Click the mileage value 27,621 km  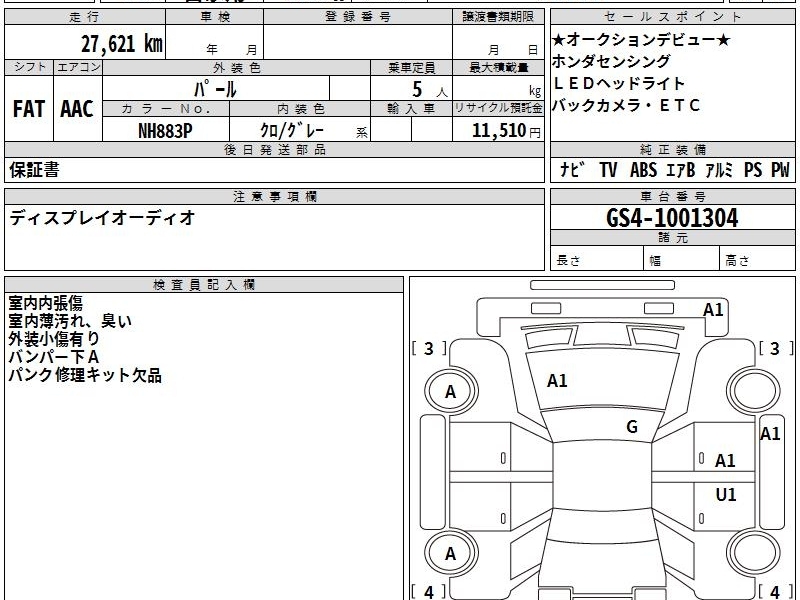tap(122, 44)
